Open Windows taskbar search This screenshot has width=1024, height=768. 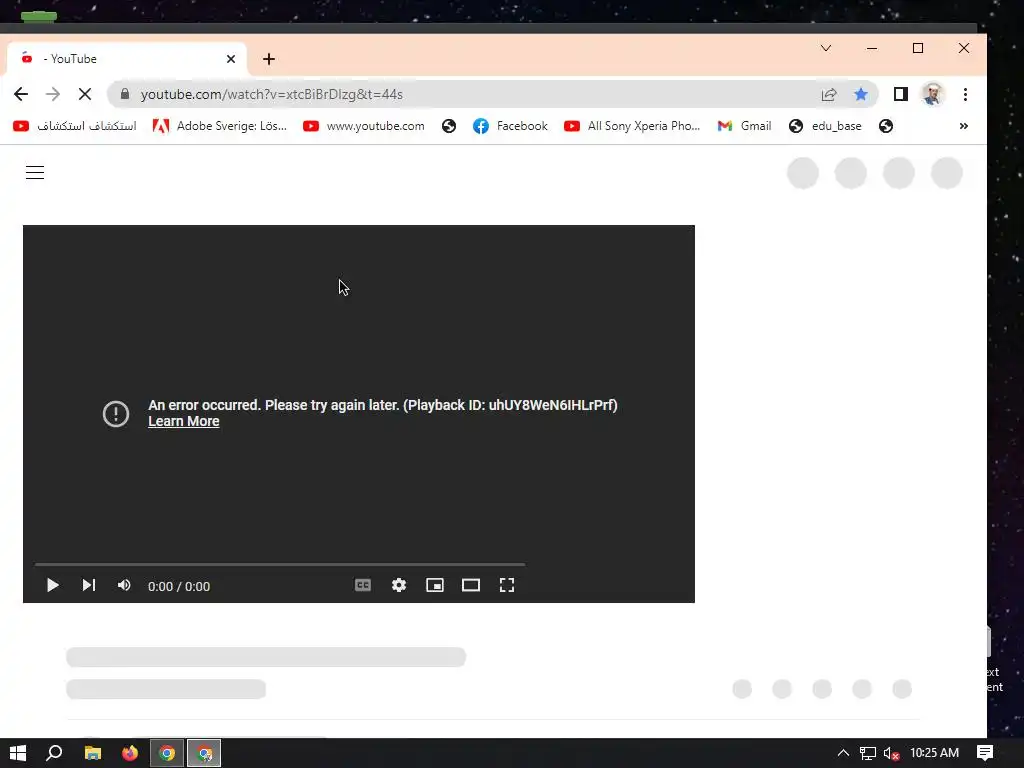[x=54, y=753]
